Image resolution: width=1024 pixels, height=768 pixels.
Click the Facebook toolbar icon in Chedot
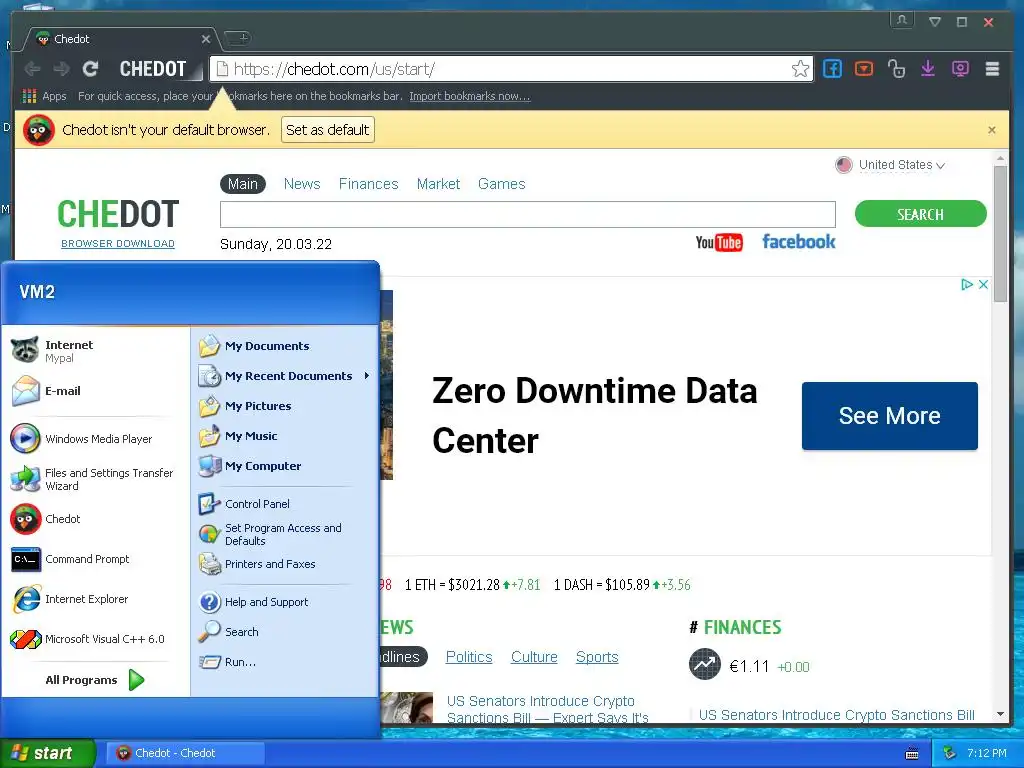832,69
